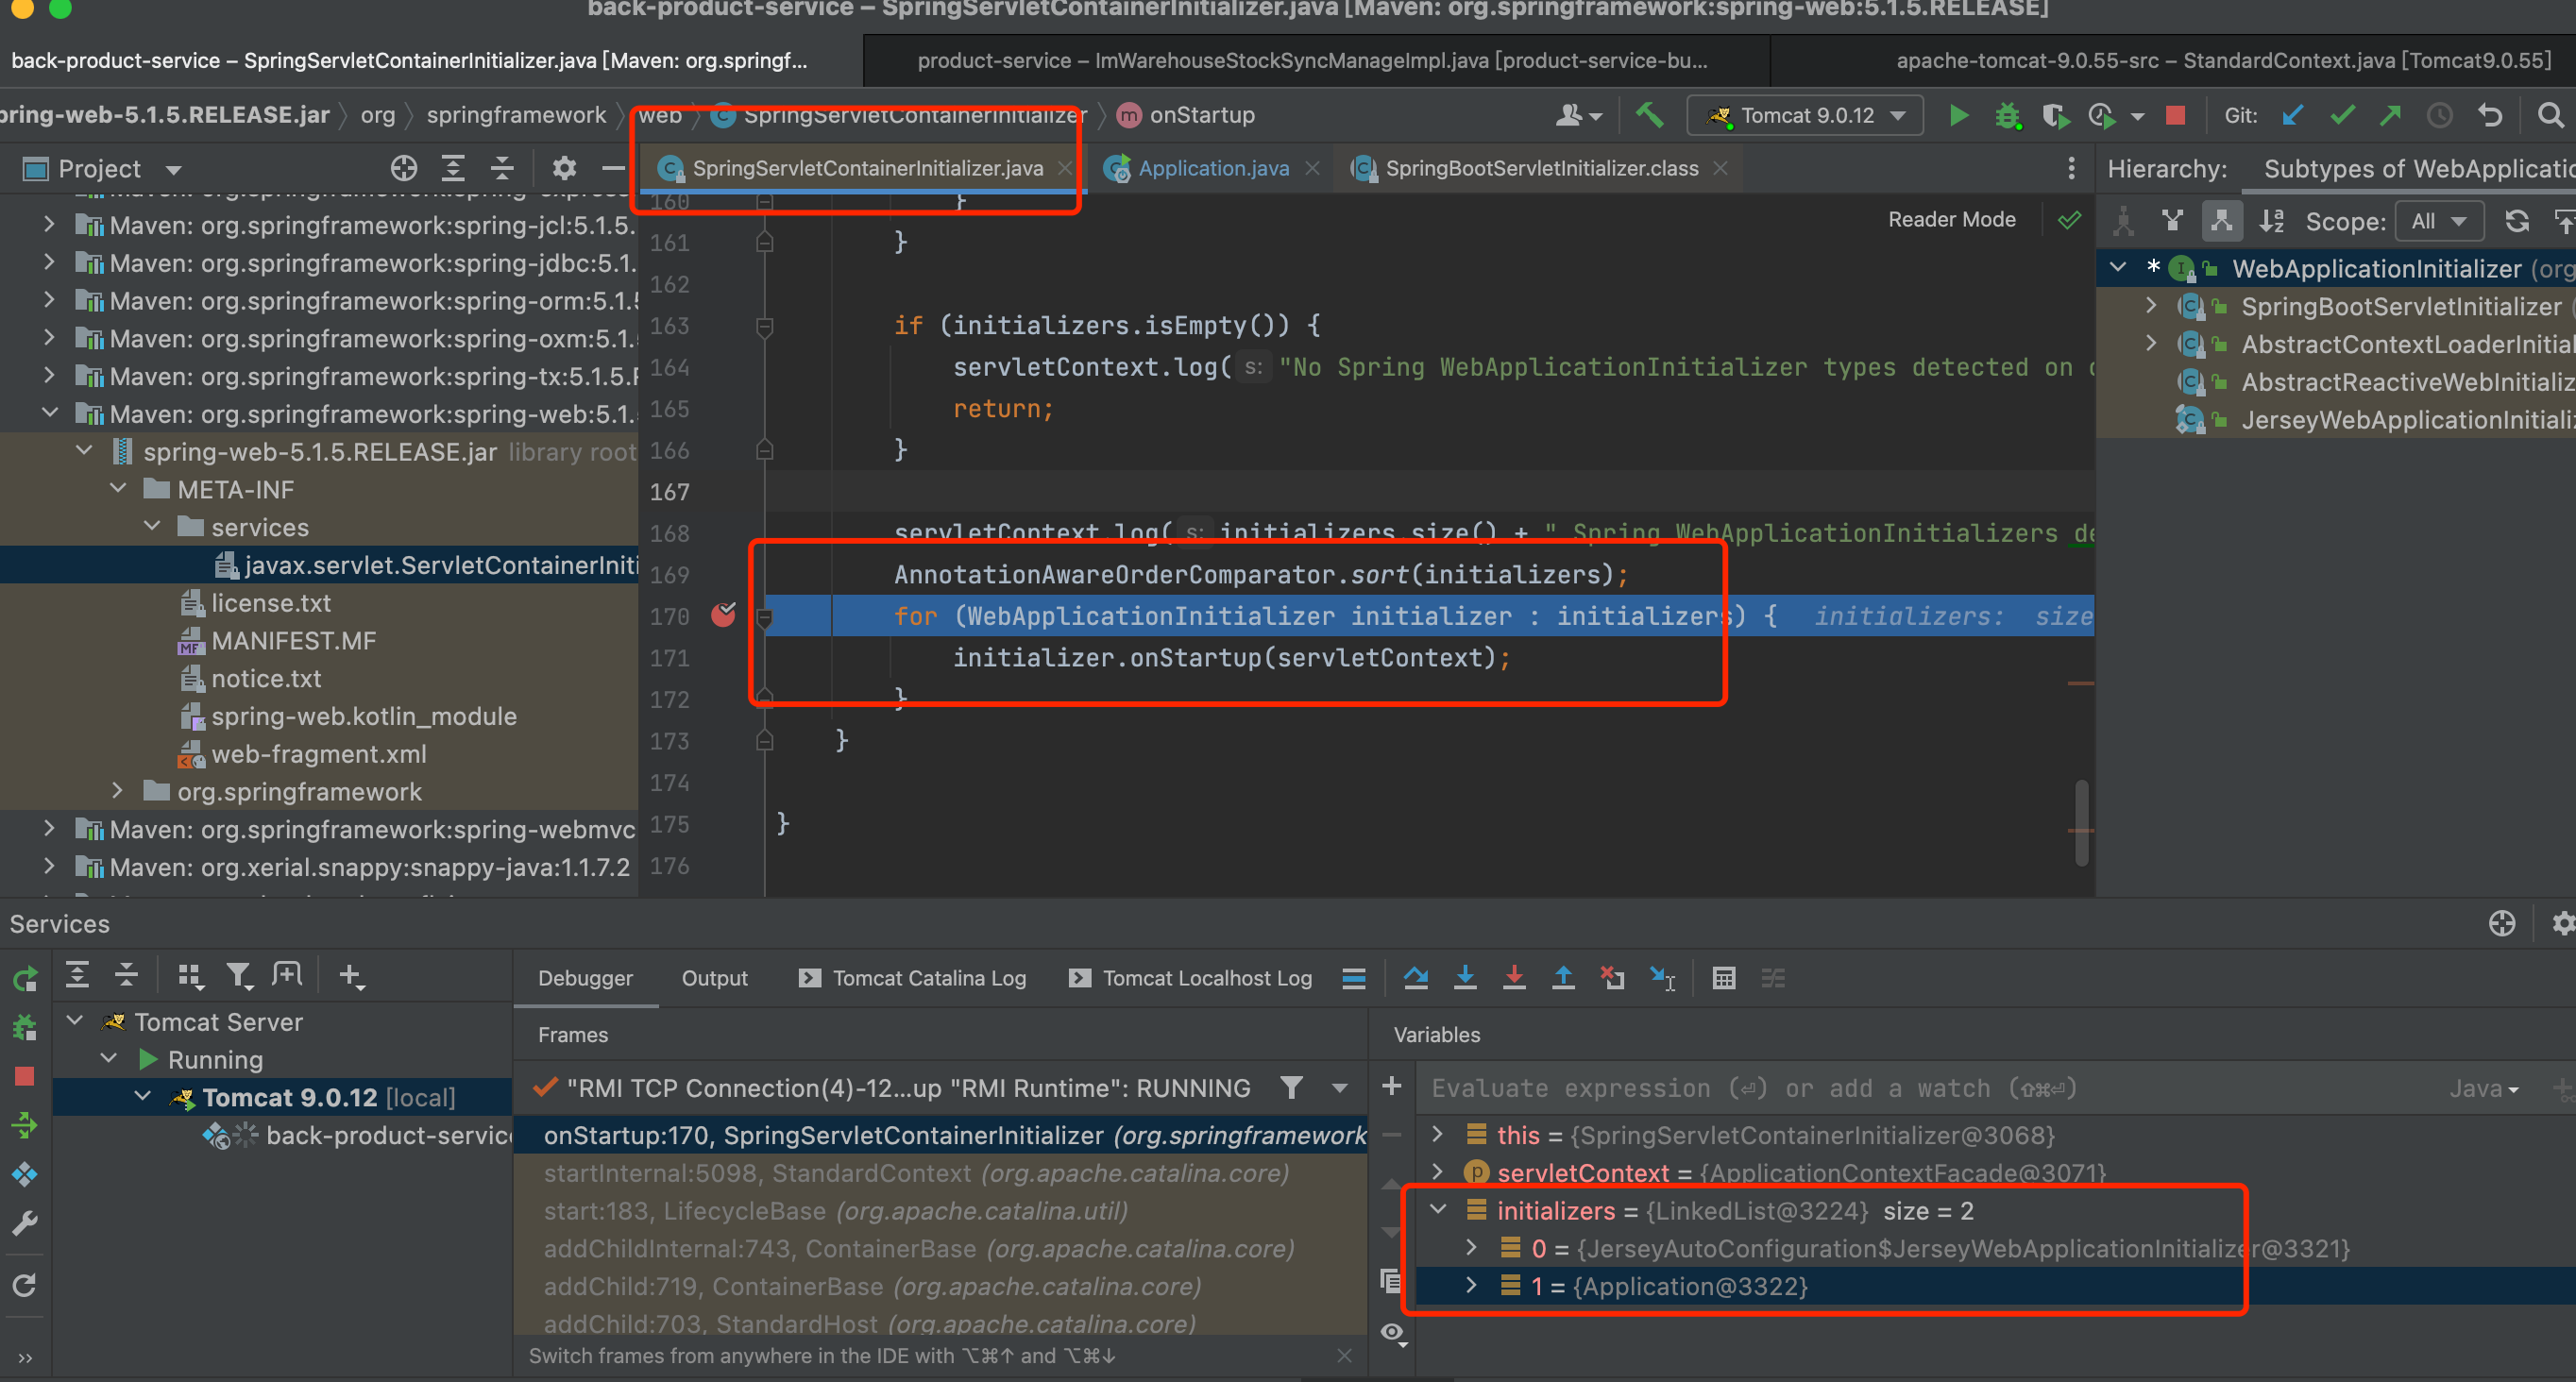
Task: Toggle the line 170 breakpoint red dot
Action: coord(724,616)
